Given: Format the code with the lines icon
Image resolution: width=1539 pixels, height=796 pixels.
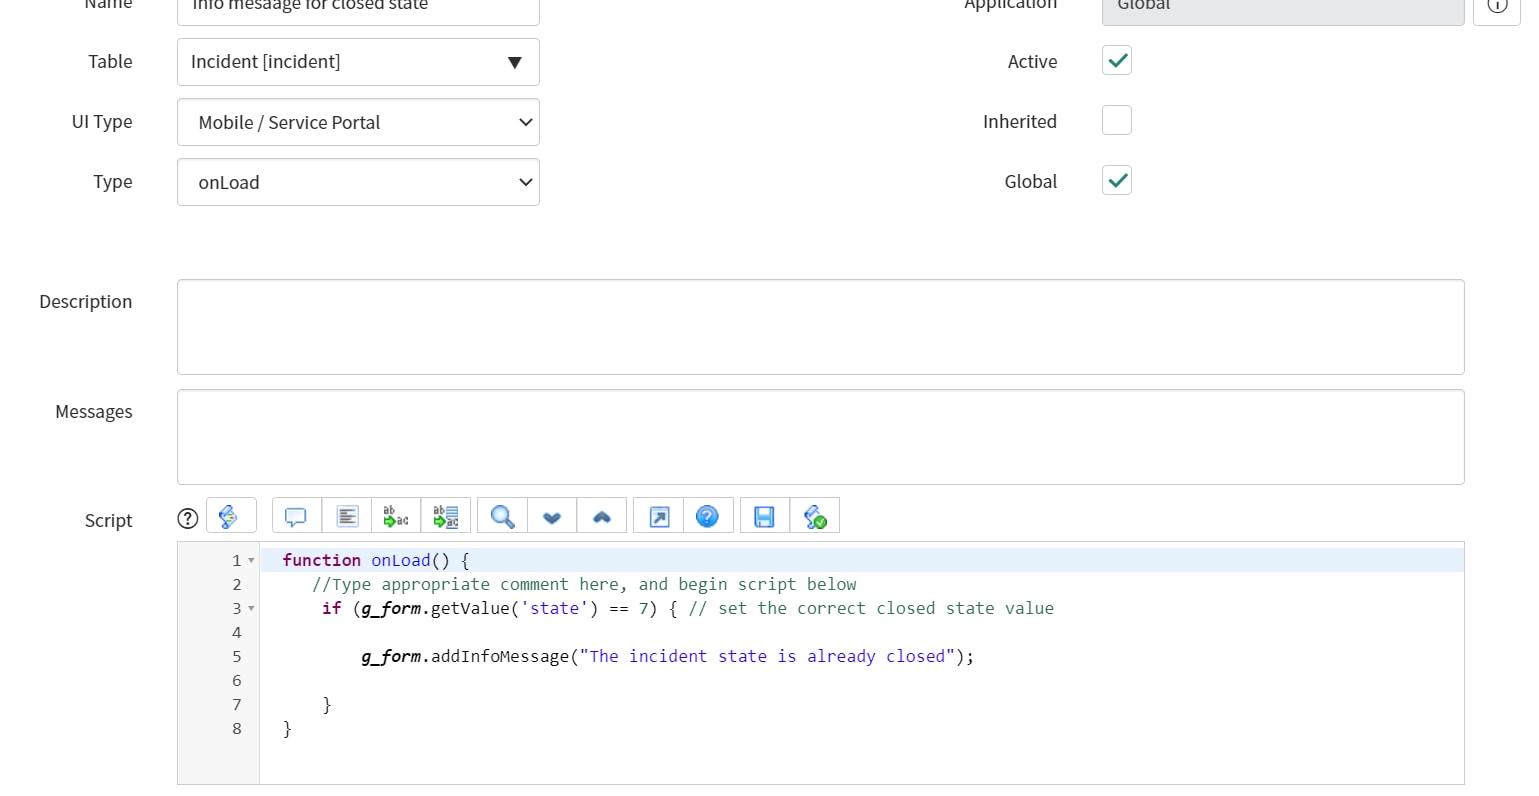Looking at the screenshot, I should click(x=347, y=516).
